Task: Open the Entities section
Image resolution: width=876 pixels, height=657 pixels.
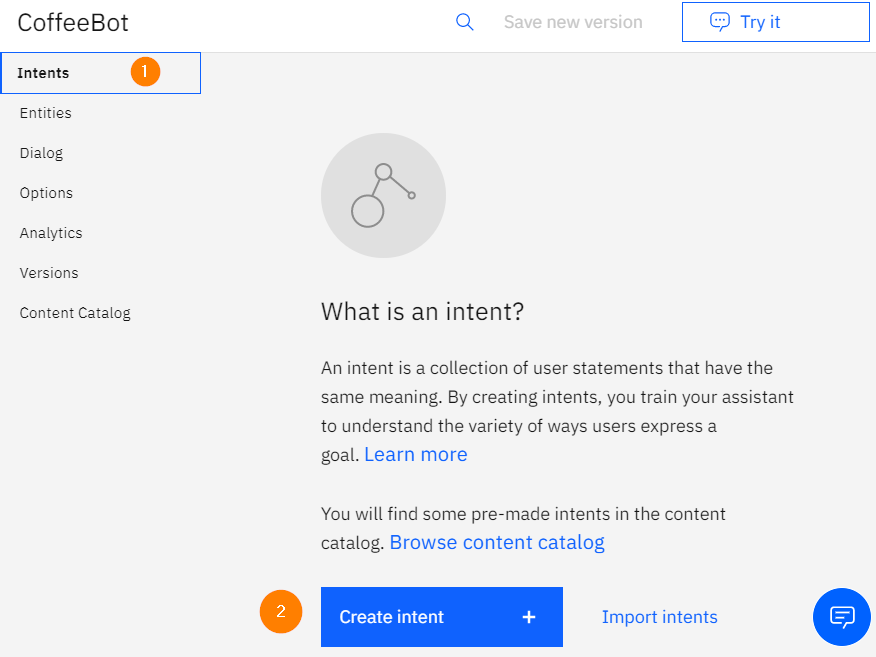Action: pos(46,113)
